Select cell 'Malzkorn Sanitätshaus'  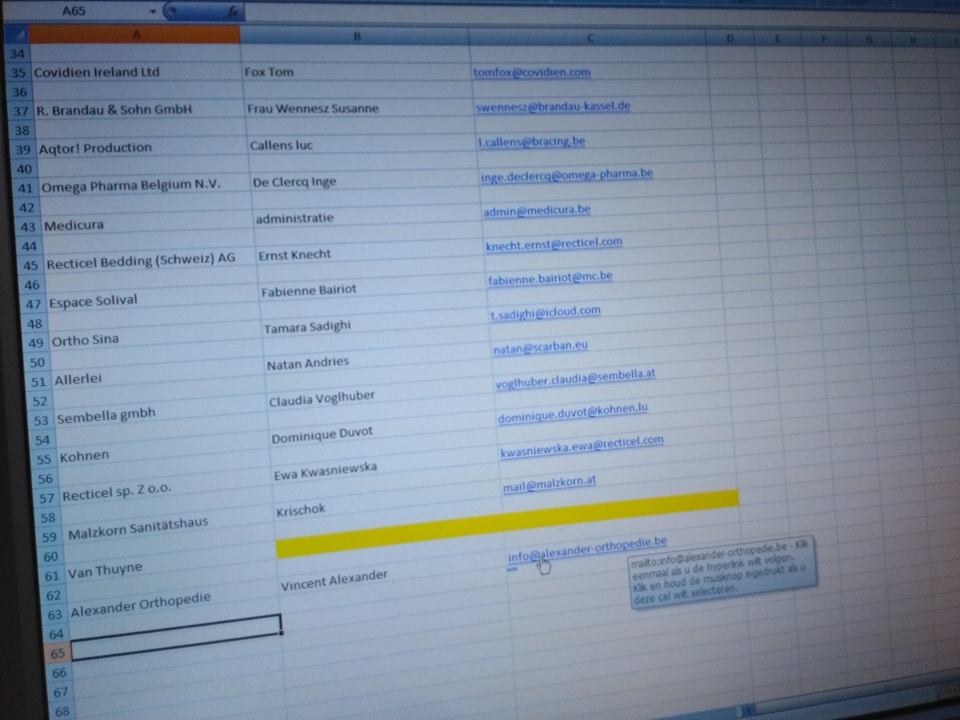[x=138, y=528]
